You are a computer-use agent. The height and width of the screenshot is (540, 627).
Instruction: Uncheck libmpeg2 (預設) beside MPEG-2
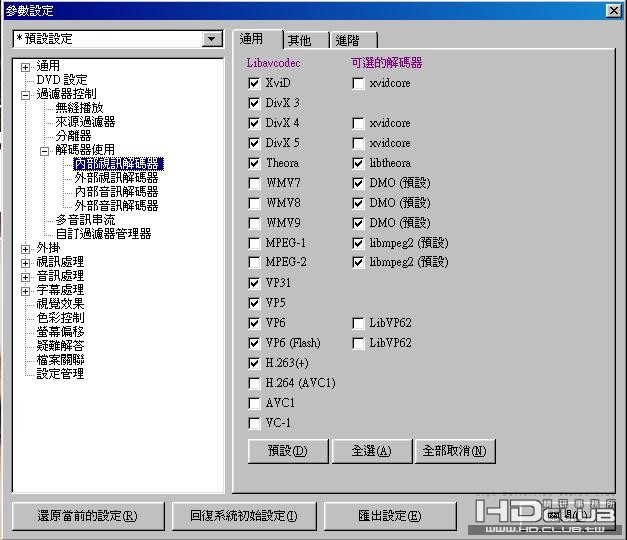tap(358, 262)
